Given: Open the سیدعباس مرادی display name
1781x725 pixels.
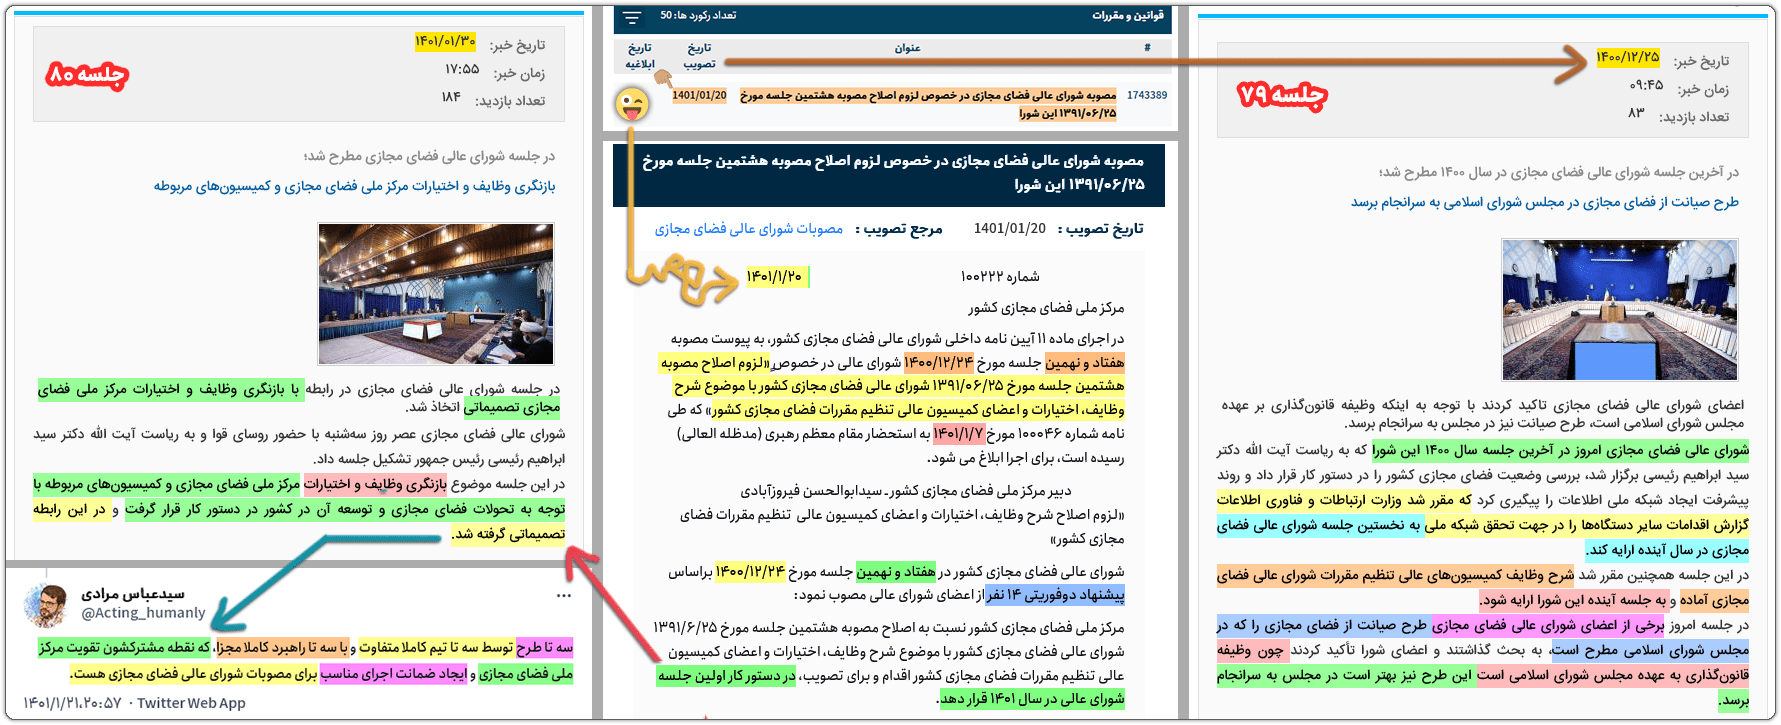Looking at the screenshot, I should 133,594.
